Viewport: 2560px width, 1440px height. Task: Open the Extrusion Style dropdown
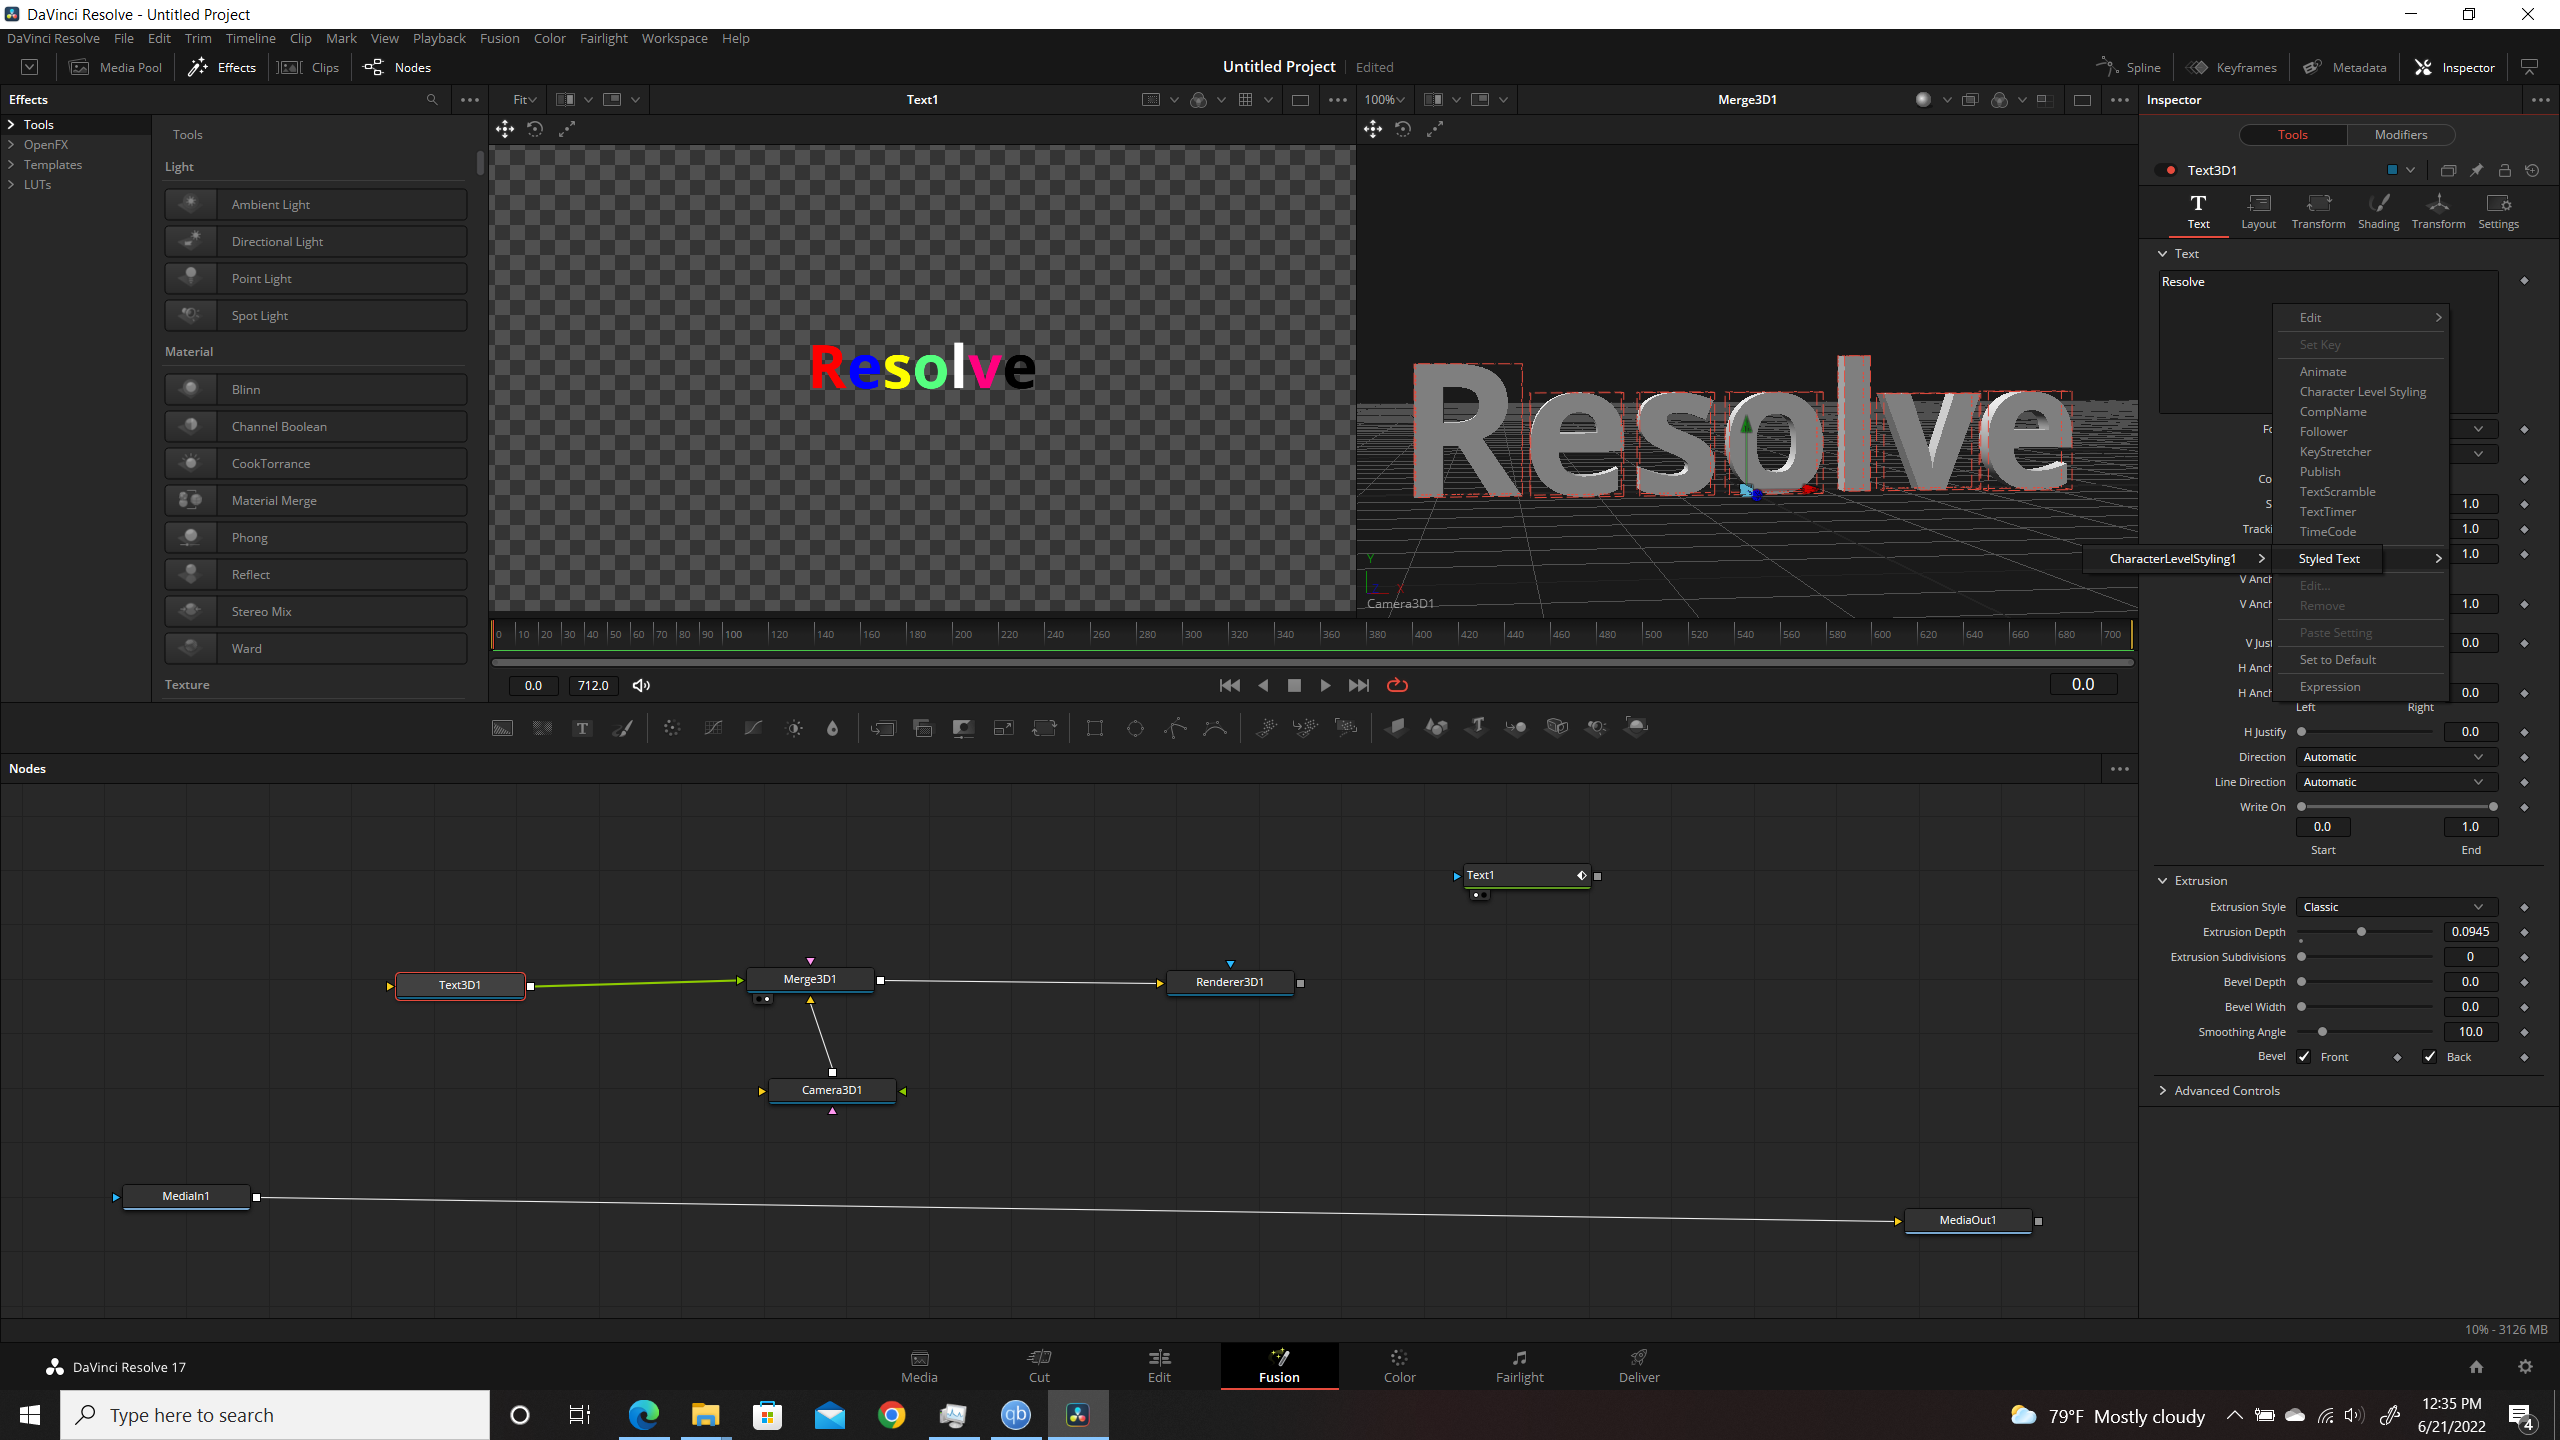coord(2396,907)
